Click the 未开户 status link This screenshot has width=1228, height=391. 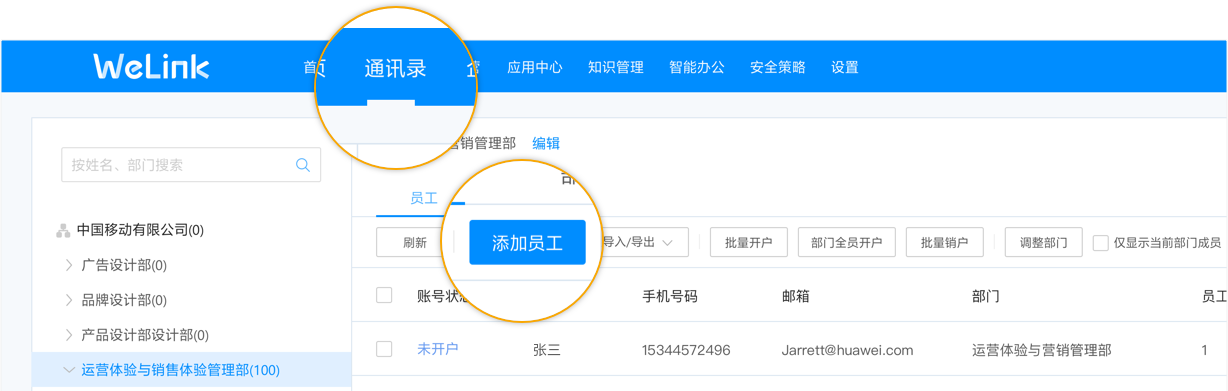click(x=438, y=349)
